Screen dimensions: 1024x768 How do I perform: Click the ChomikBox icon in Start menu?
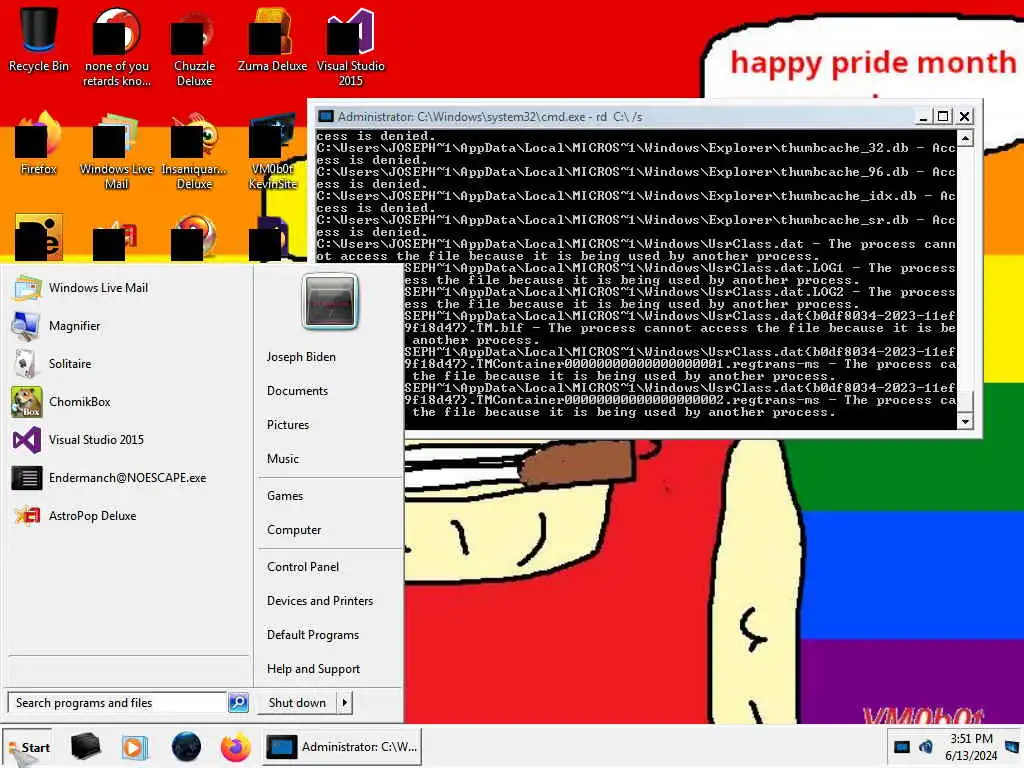(x=27, y=402)
